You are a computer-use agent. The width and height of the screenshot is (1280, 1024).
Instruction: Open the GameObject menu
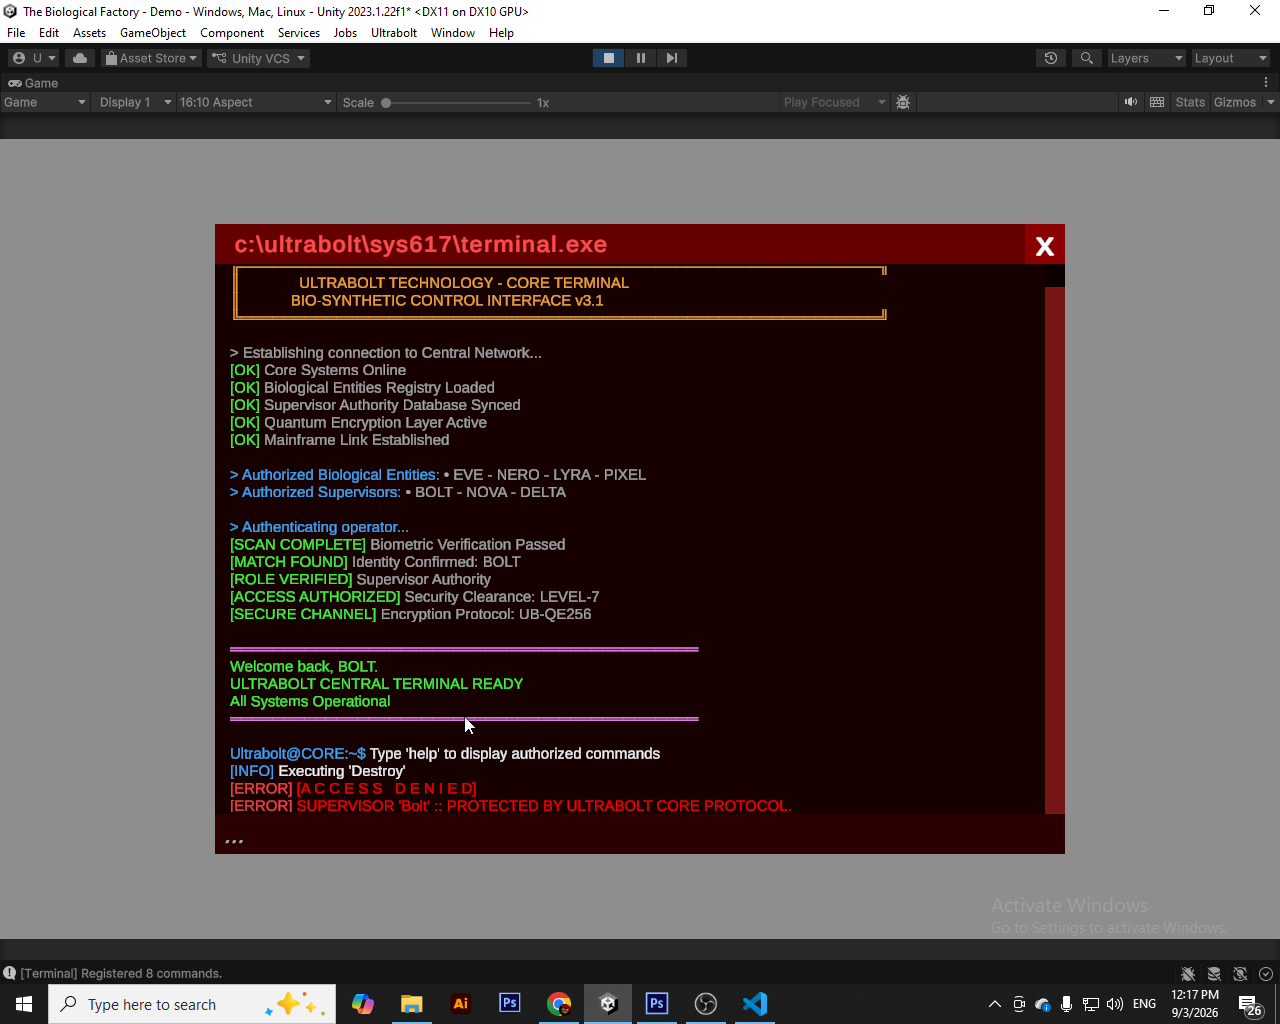[153, 33]
